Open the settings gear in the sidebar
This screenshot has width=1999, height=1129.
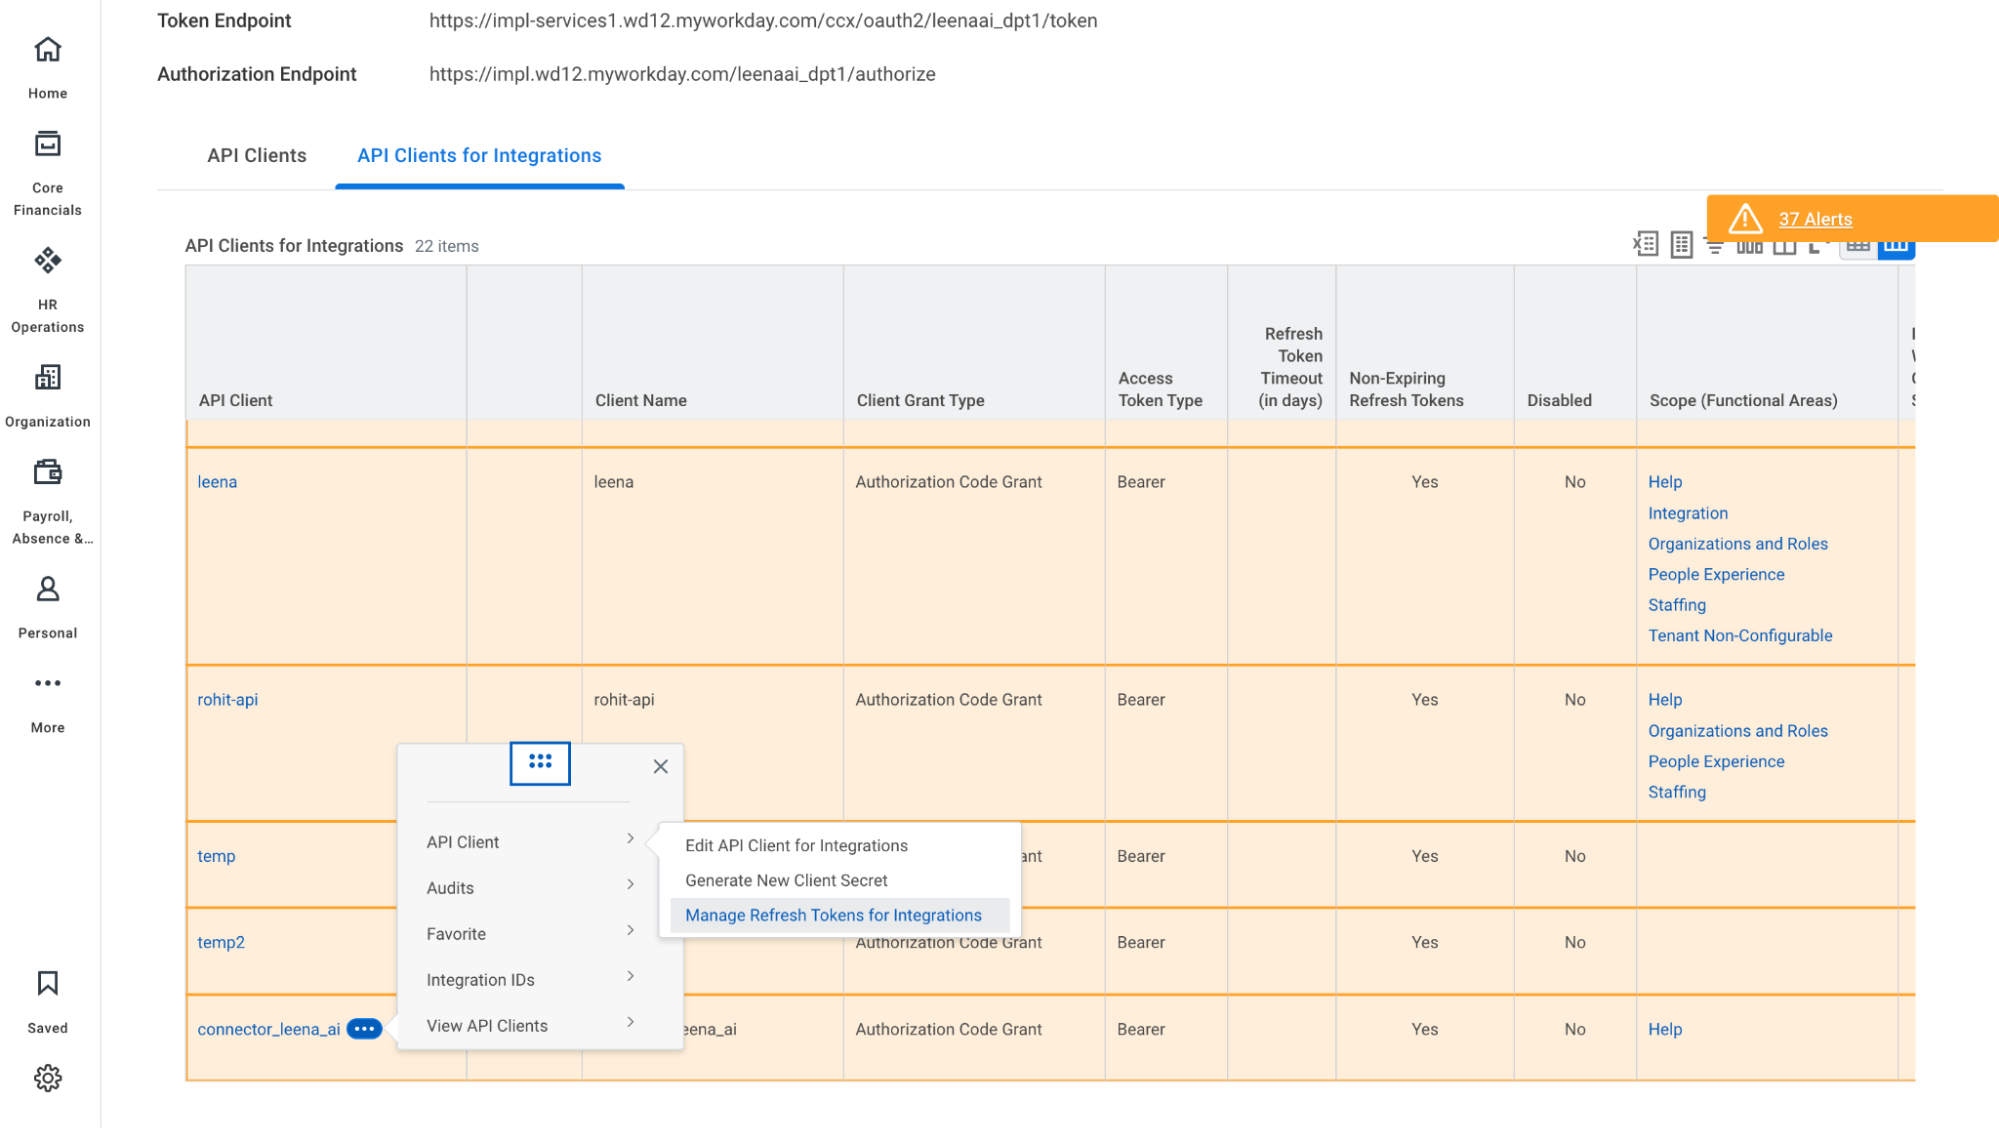47,1078
